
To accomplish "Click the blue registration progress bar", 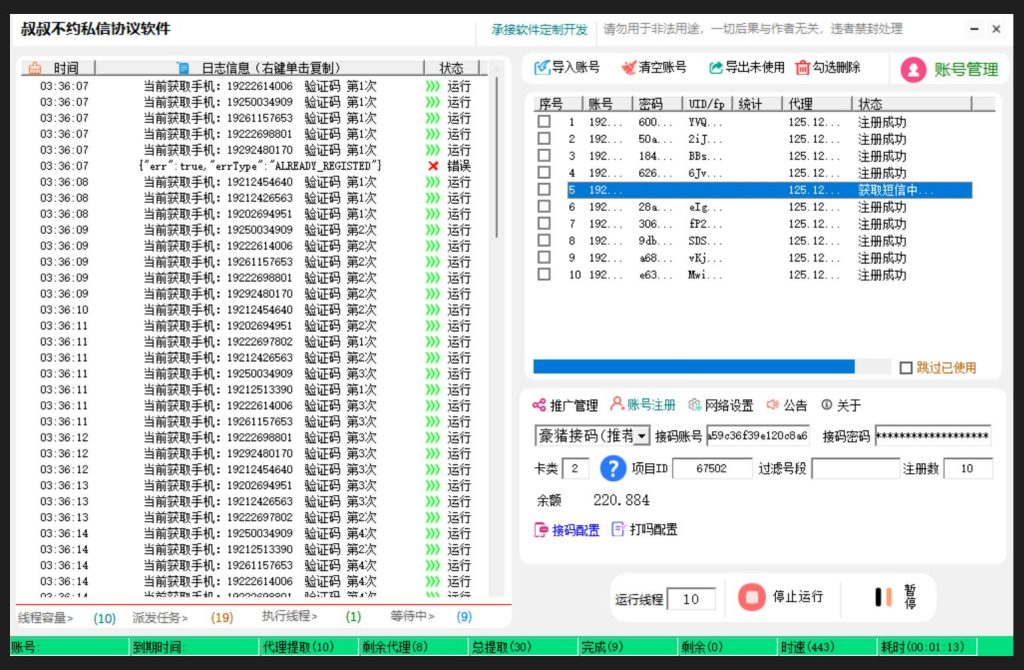I will pos(695,367).
